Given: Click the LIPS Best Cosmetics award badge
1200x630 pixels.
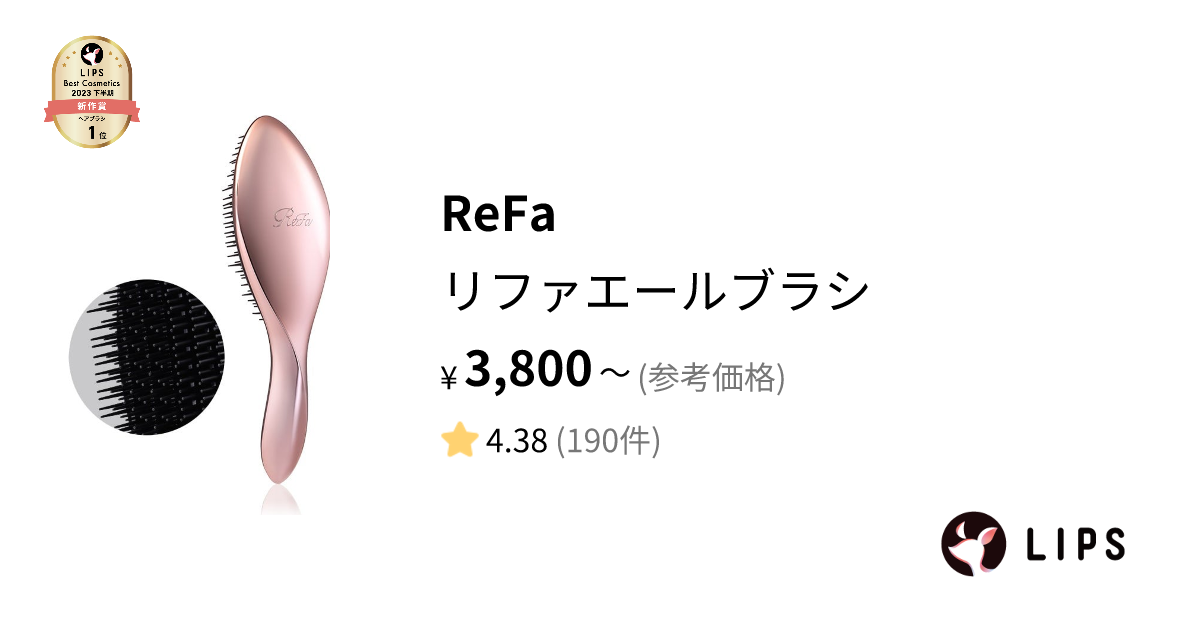Looking at the screenshot, I should pos(91,92).
